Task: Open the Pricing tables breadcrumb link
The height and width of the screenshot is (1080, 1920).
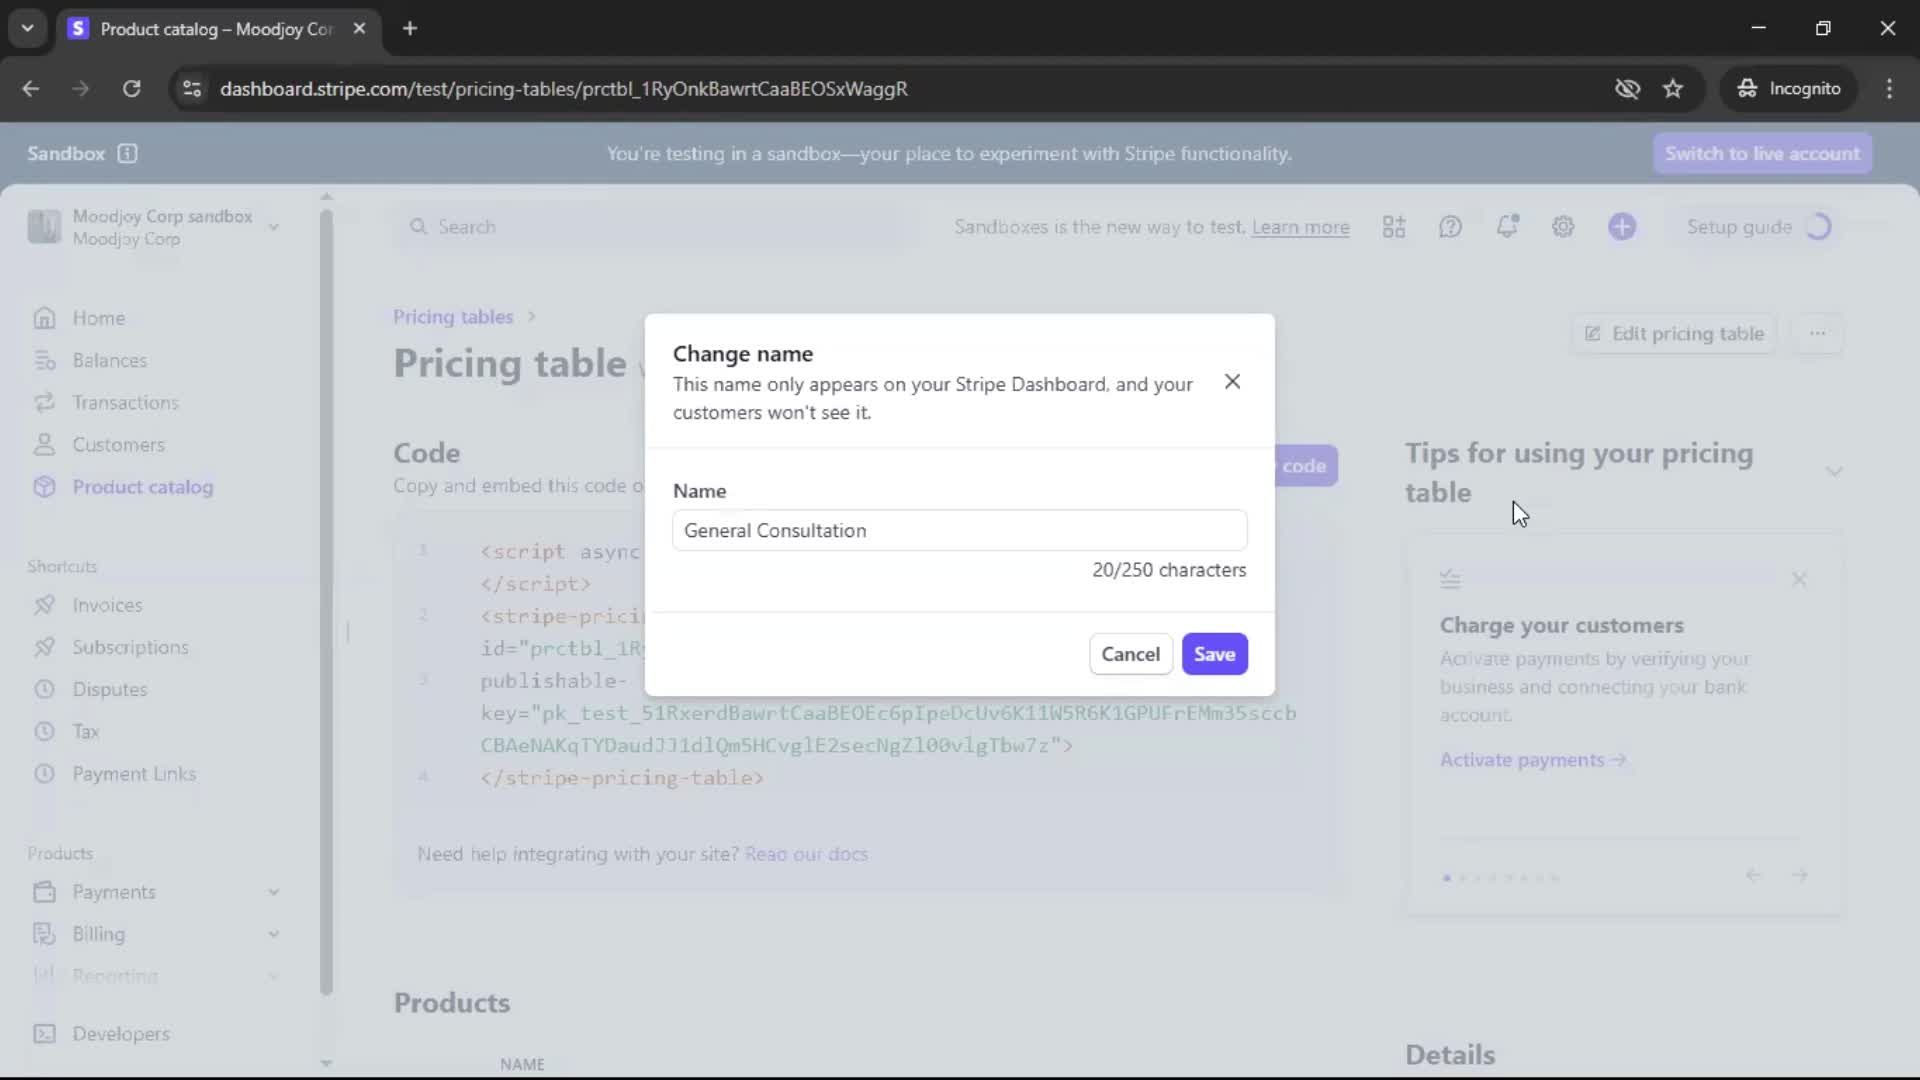Action: 452,317
